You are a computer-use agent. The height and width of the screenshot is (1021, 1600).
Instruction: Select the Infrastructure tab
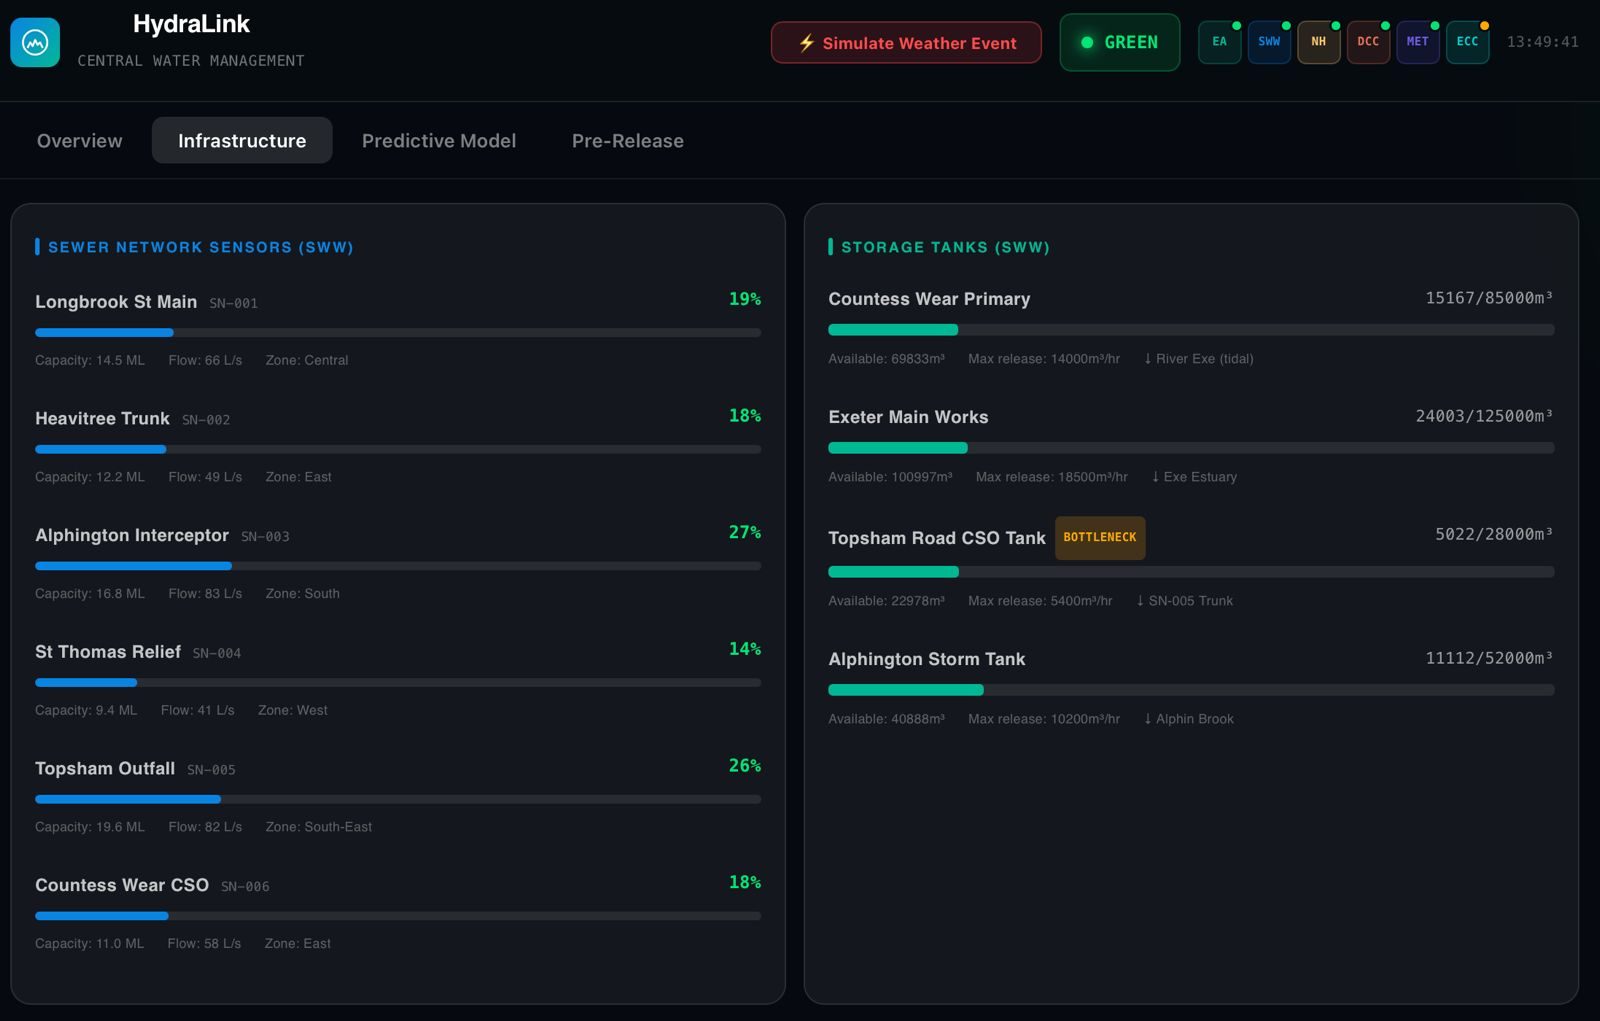pos(242,141)
